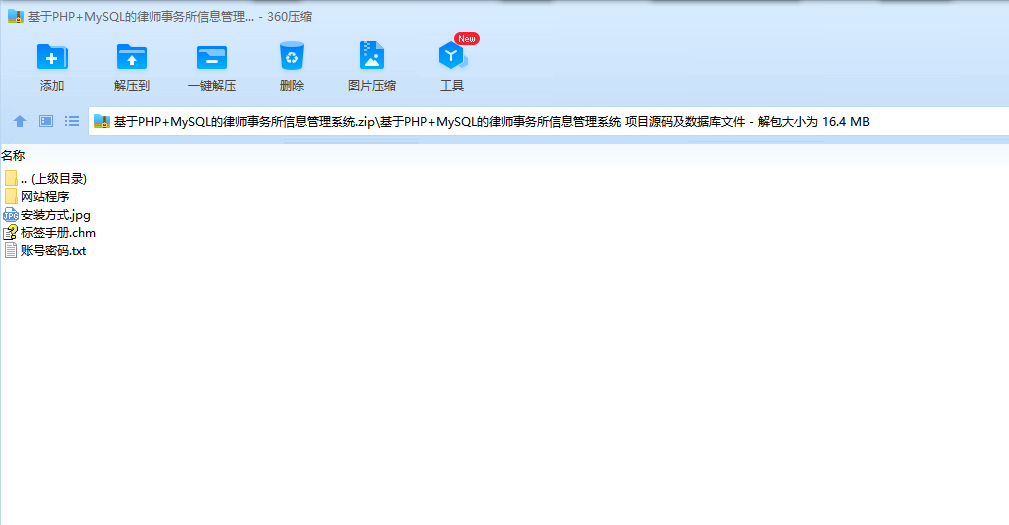1009x525 pixels.
Task: Open the 图片压缩 image compression tool
Action: (x=371, y=56)
